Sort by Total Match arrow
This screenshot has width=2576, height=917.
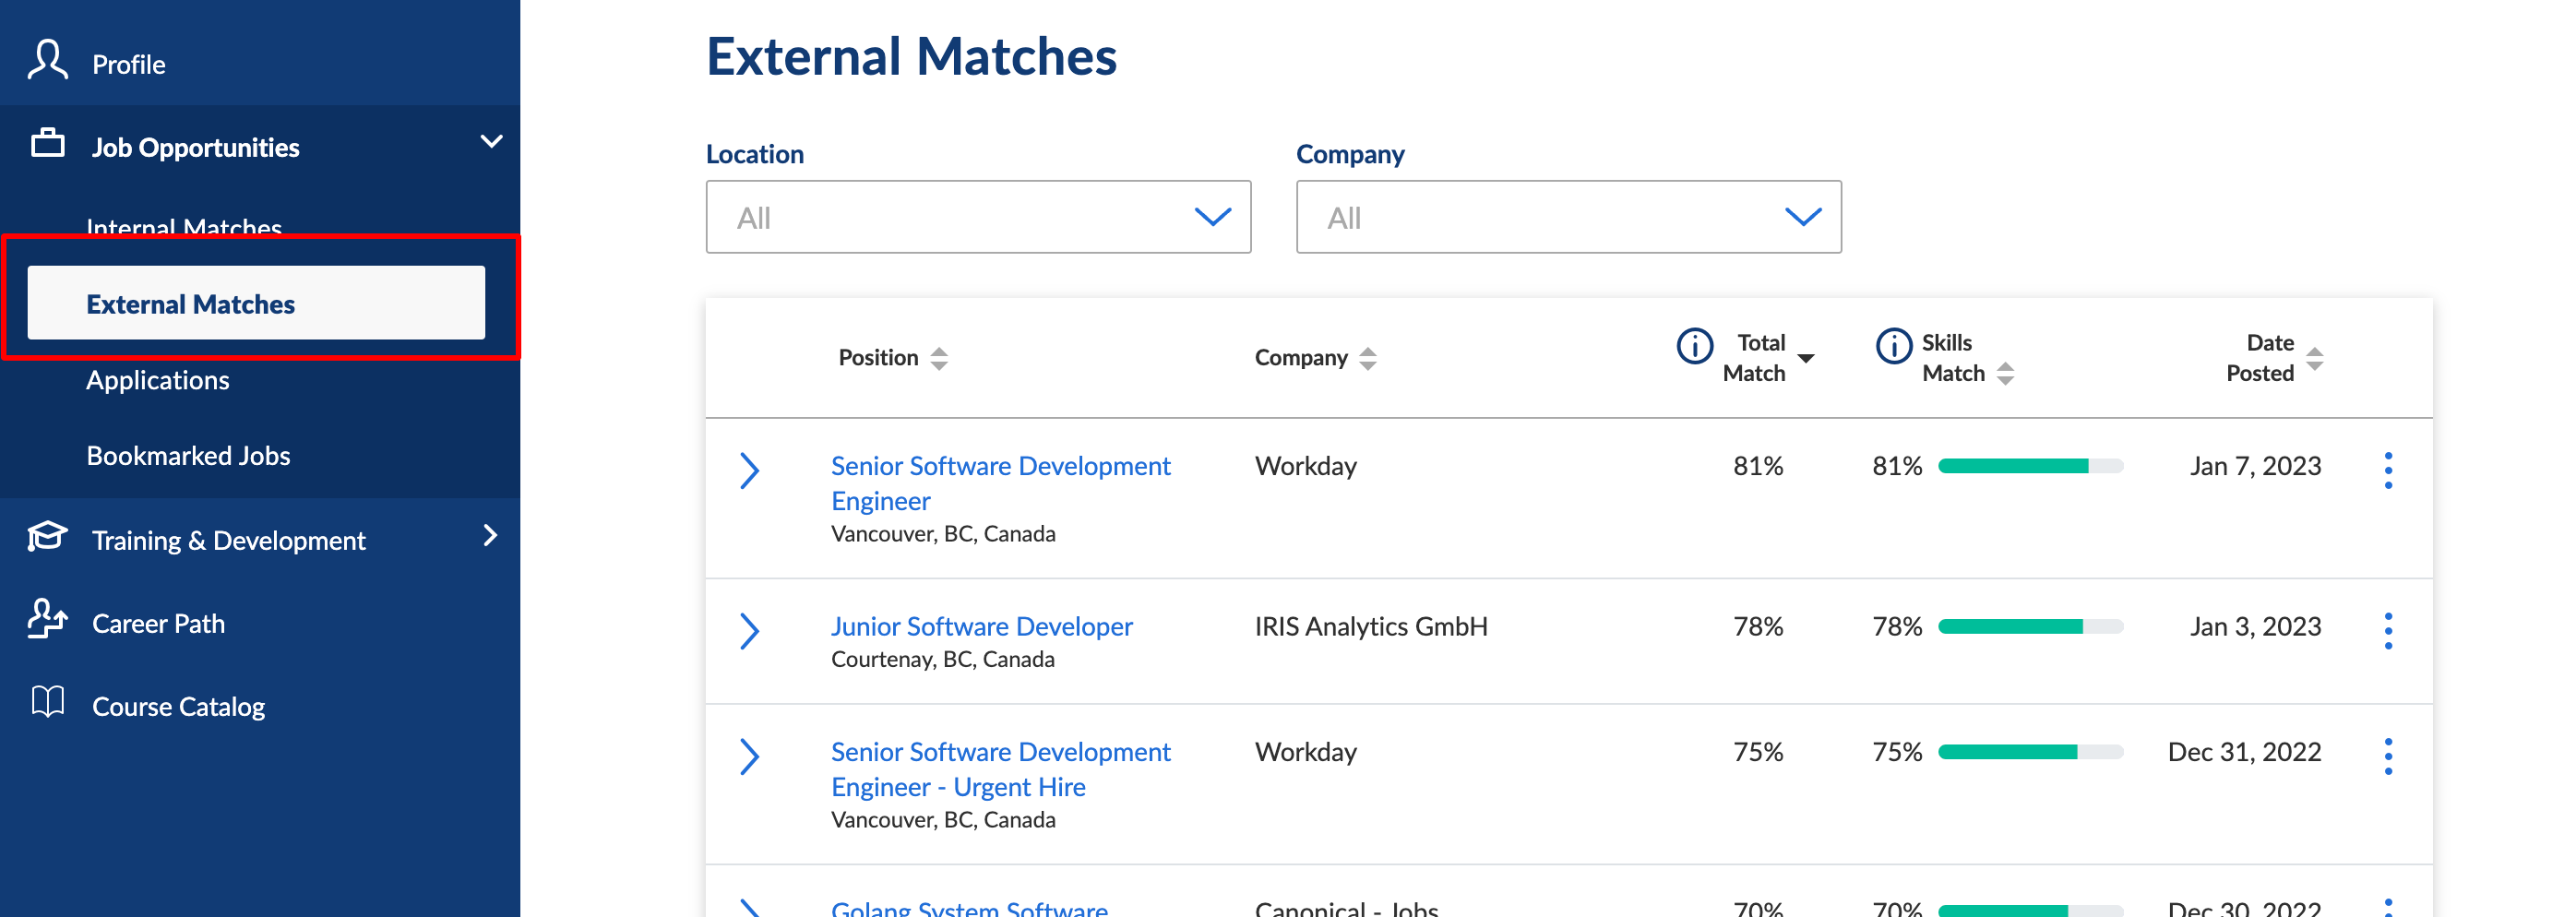[1805, 359]
